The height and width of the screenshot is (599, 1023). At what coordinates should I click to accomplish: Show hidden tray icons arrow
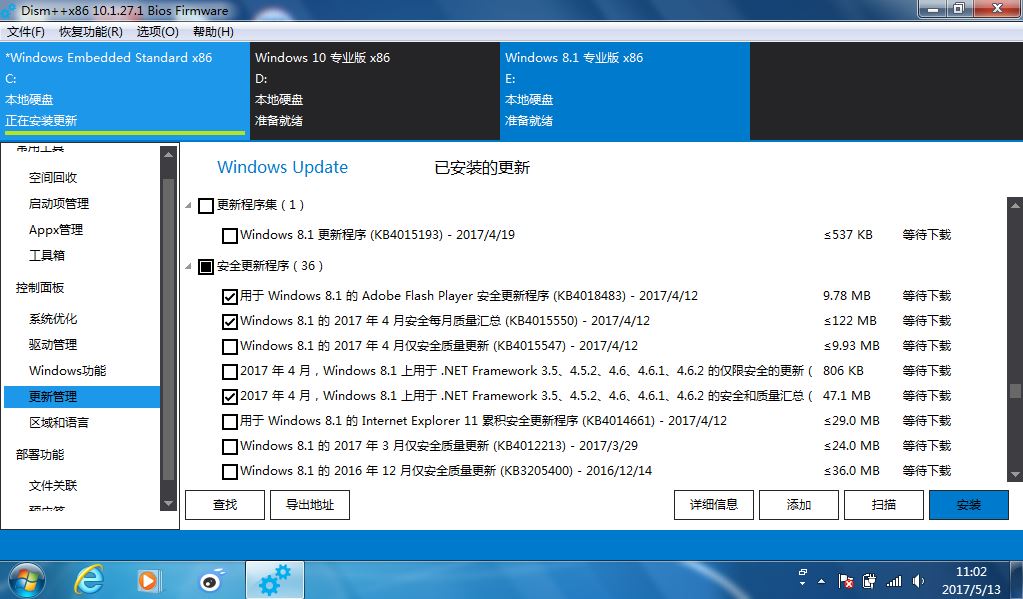click(821, 581)
